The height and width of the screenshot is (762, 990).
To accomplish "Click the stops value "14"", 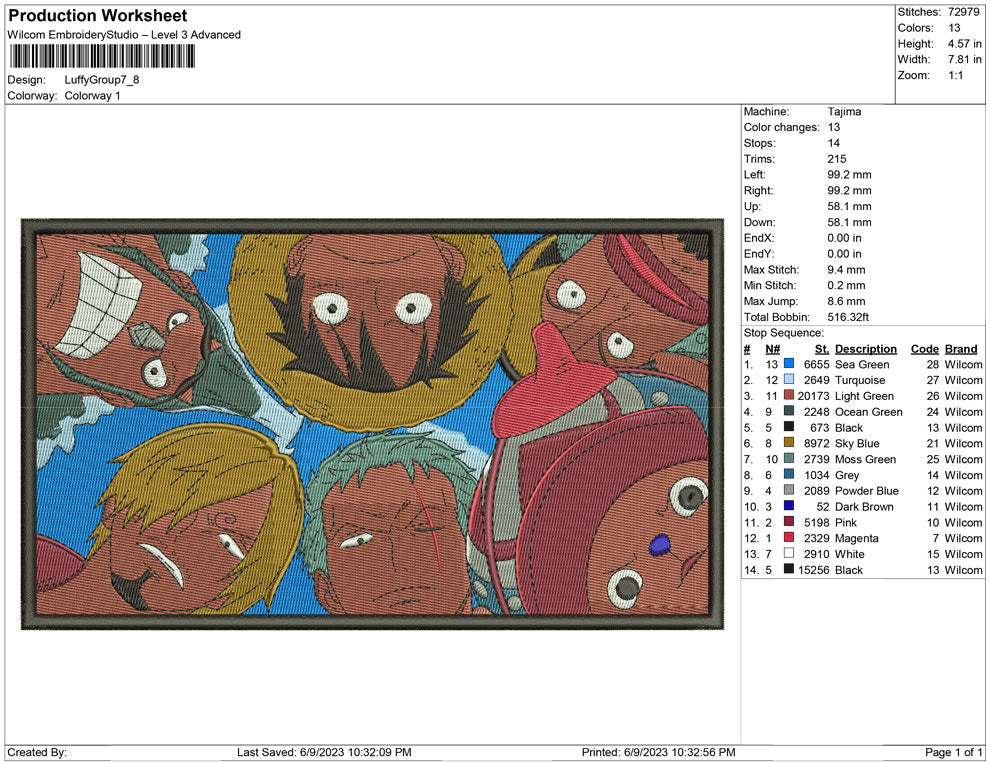I will [x=833, y=143].
